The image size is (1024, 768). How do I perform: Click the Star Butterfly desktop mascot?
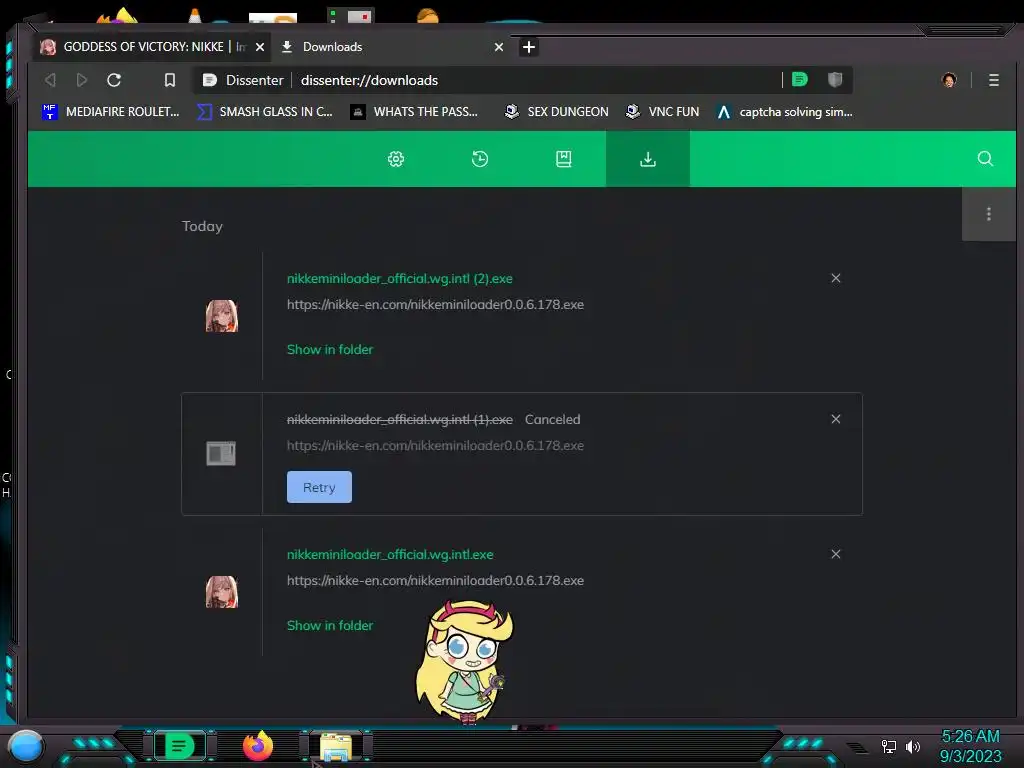click(x=464, y=662)
